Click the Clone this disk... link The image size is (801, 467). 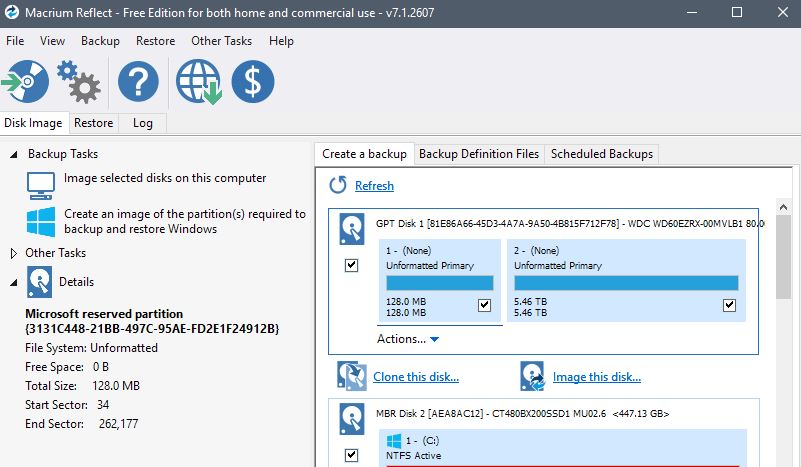(416, 377)
